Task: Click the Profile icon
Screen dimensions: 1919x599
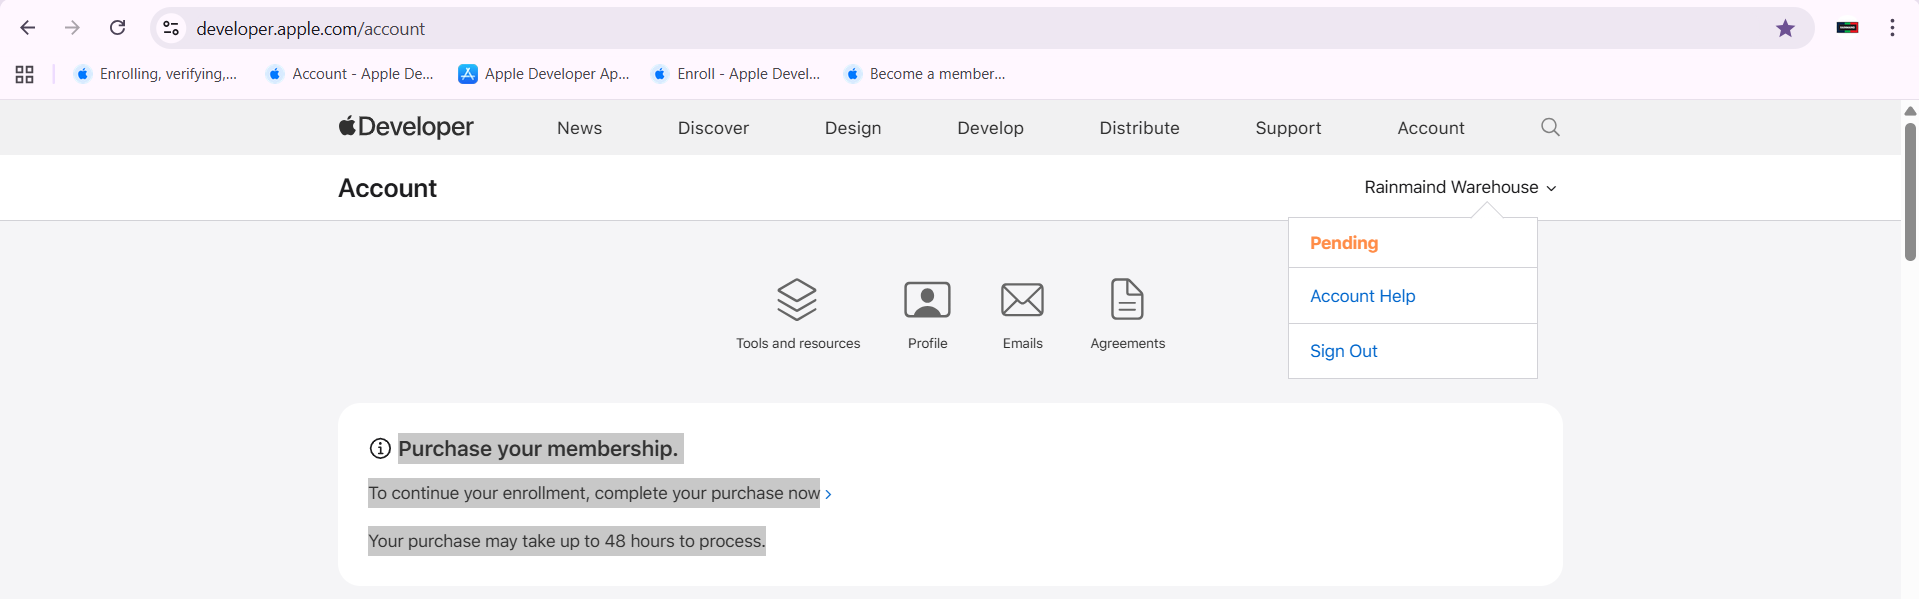Action: (927, 300)
